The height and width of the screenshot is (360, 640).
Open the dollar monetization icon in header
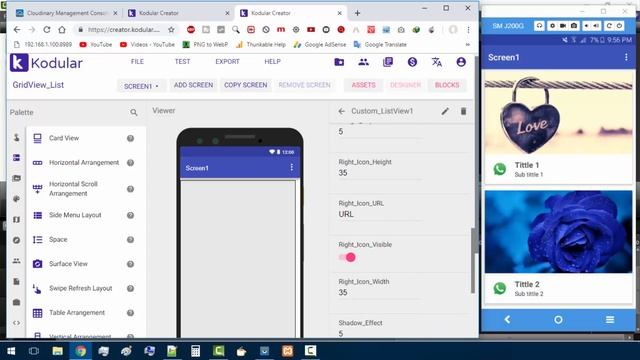(x=412, y=62)
